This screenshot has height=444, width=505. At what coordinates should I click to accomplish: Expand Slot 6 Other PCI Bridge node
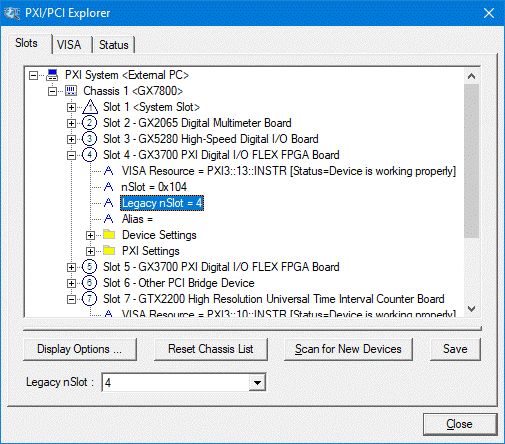[x=71, y=283]
